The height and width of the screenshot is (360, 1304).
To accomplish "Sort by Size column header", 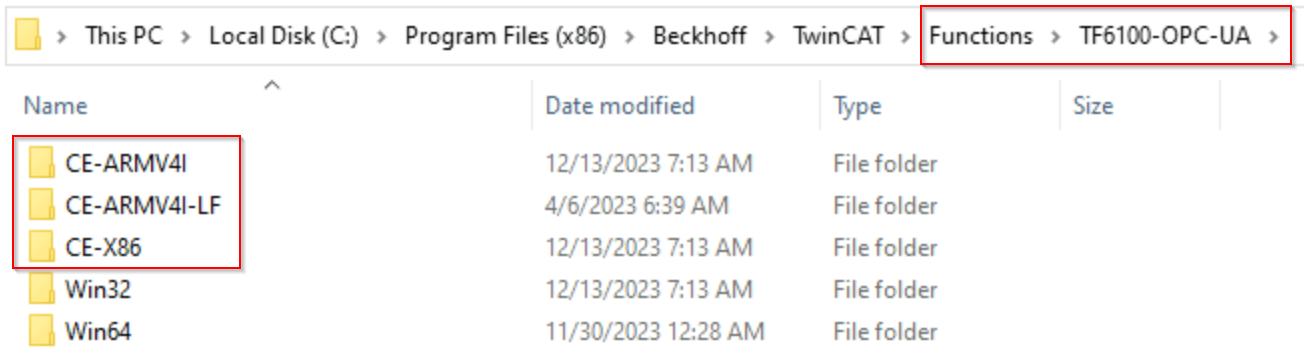I will (1093, 105).
